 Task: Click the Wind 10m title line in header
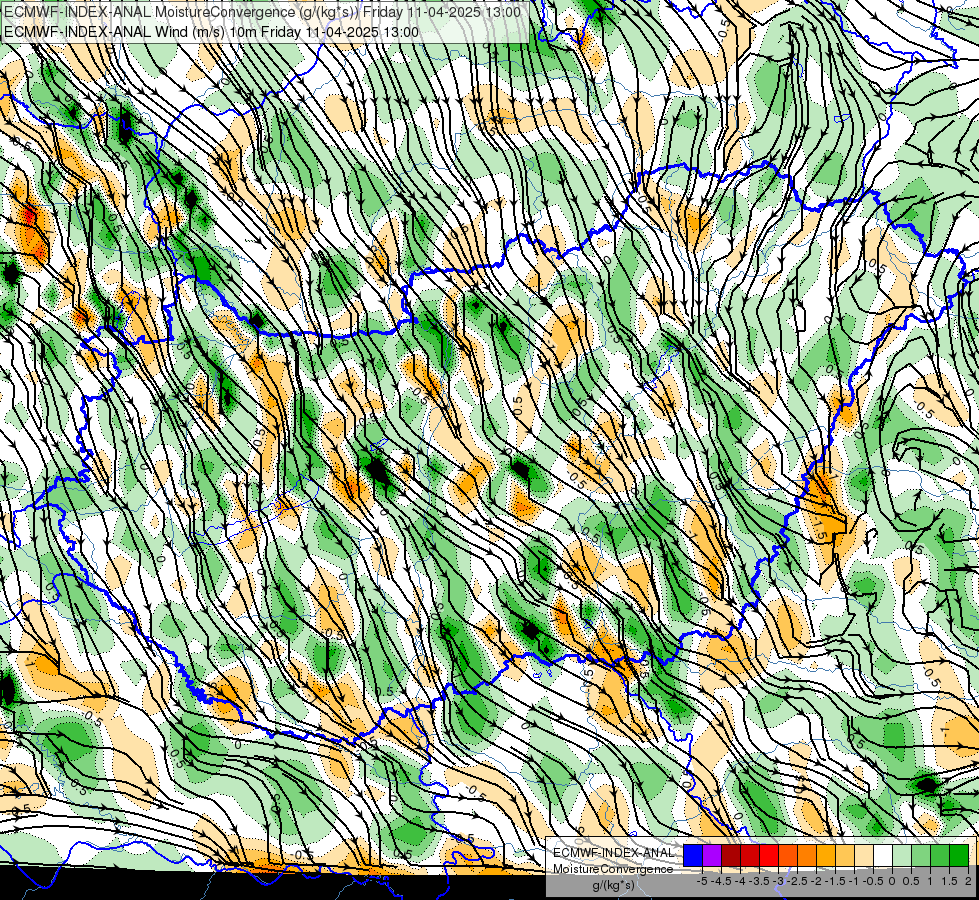(211, 32)
